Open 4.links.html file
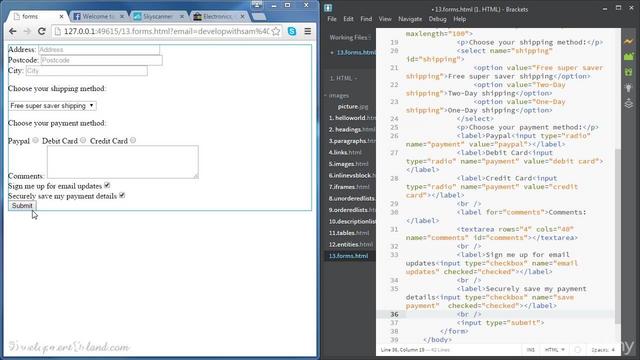Screen dimensions: 640x360 point(345,152)
